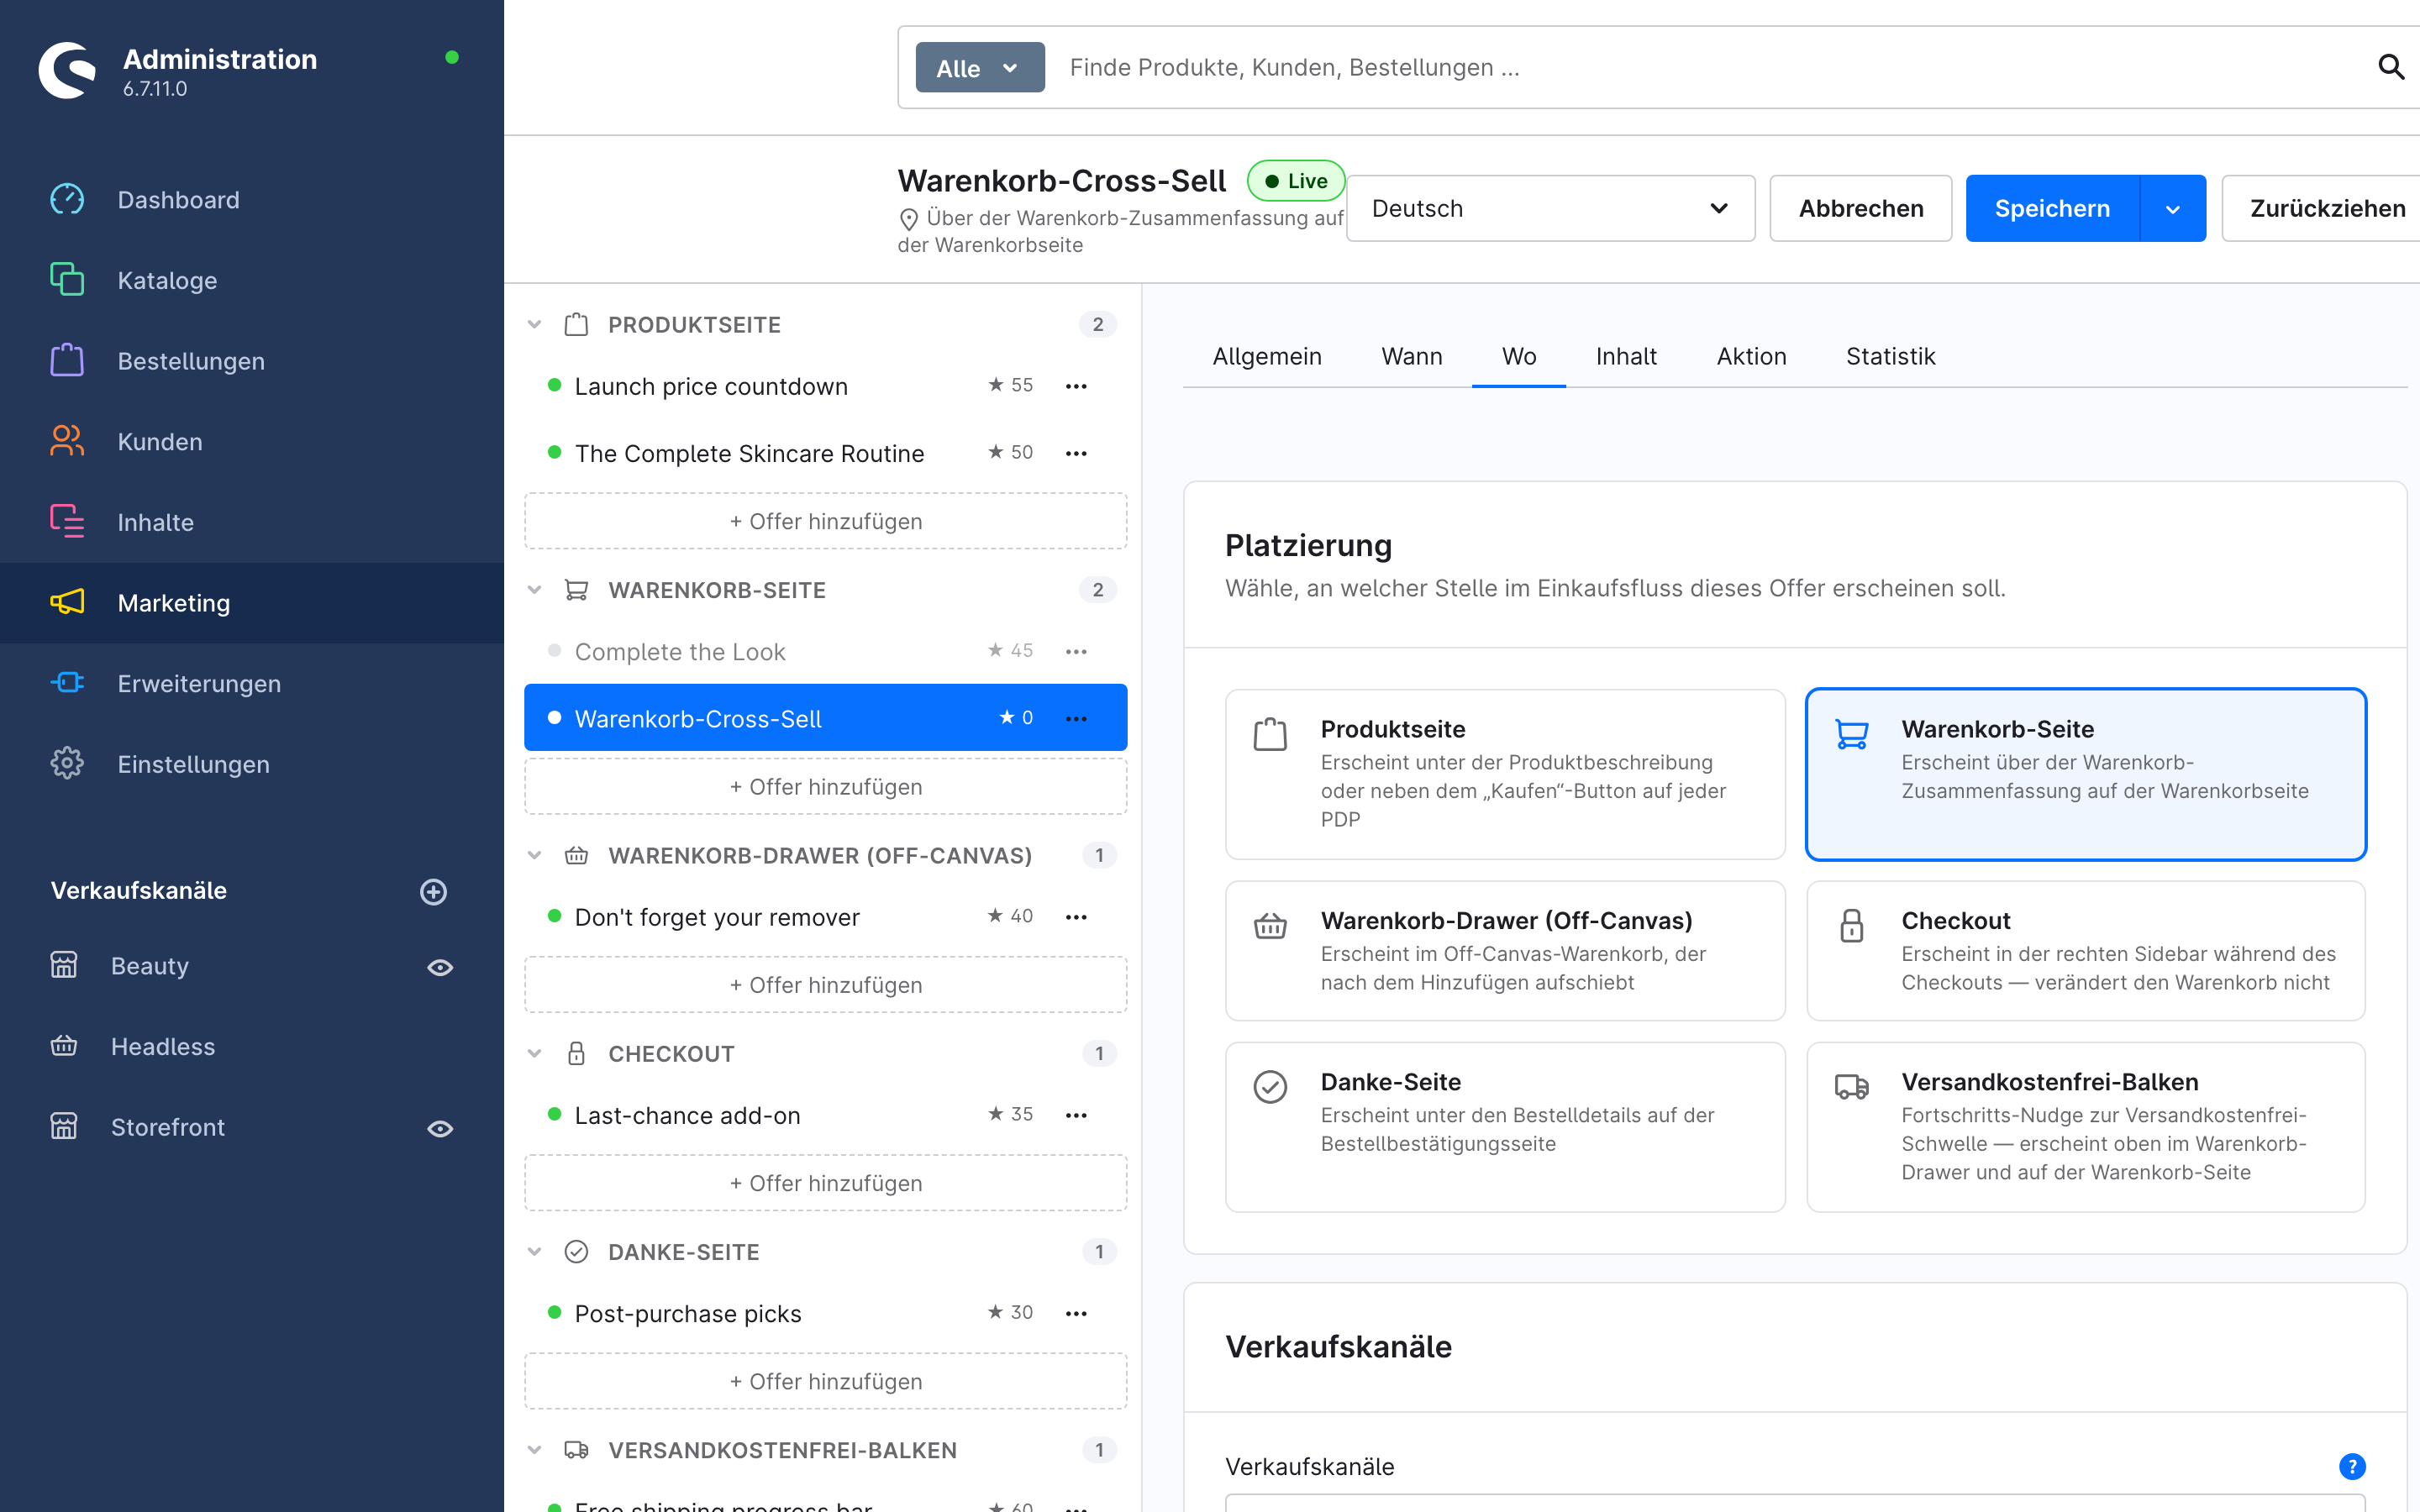Switch to the Allgemein tab
The image size is (2420, 1512).
(x=1267, y=356)
